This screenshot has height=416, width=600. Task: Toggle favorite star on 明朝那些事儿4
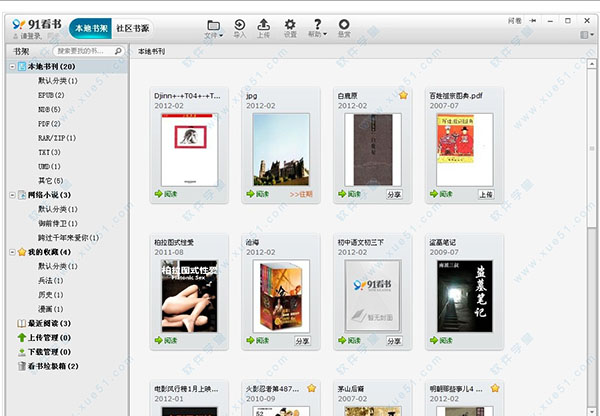(x=495, y=388)
